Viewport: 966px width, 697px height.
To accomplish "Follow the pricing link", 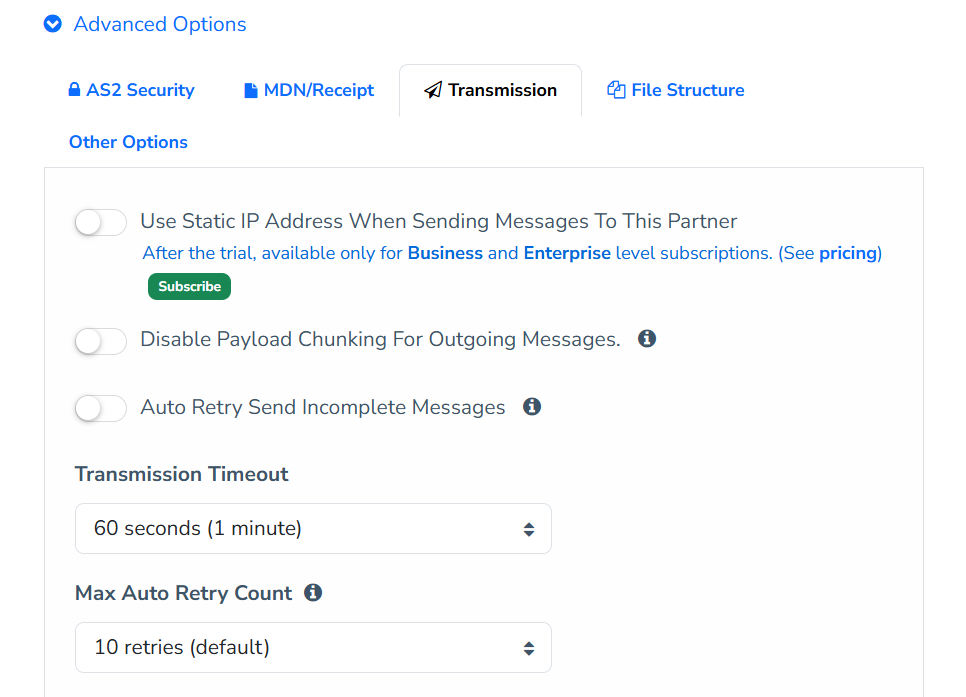I will pos(848,253).
